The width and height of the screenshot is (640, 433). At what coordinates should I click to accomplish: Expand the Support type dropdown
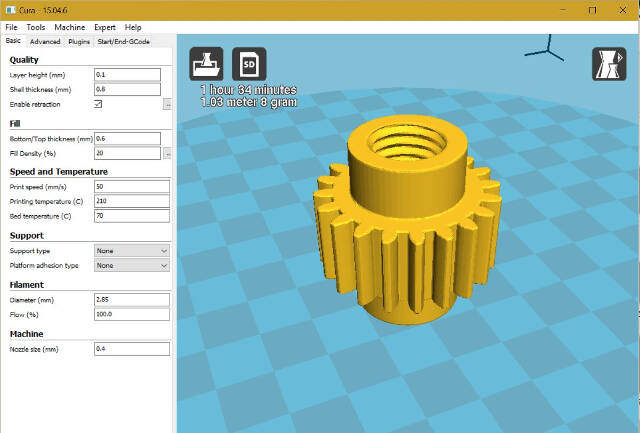pyautogui.click(x=132, y=251)
